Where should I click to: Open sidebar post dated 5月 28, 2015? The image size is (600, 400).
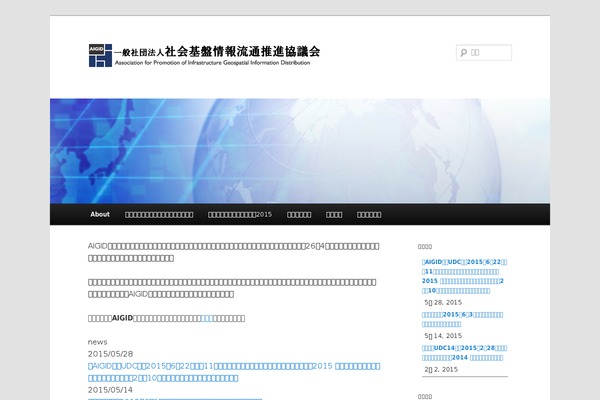[x=465, y=276]
